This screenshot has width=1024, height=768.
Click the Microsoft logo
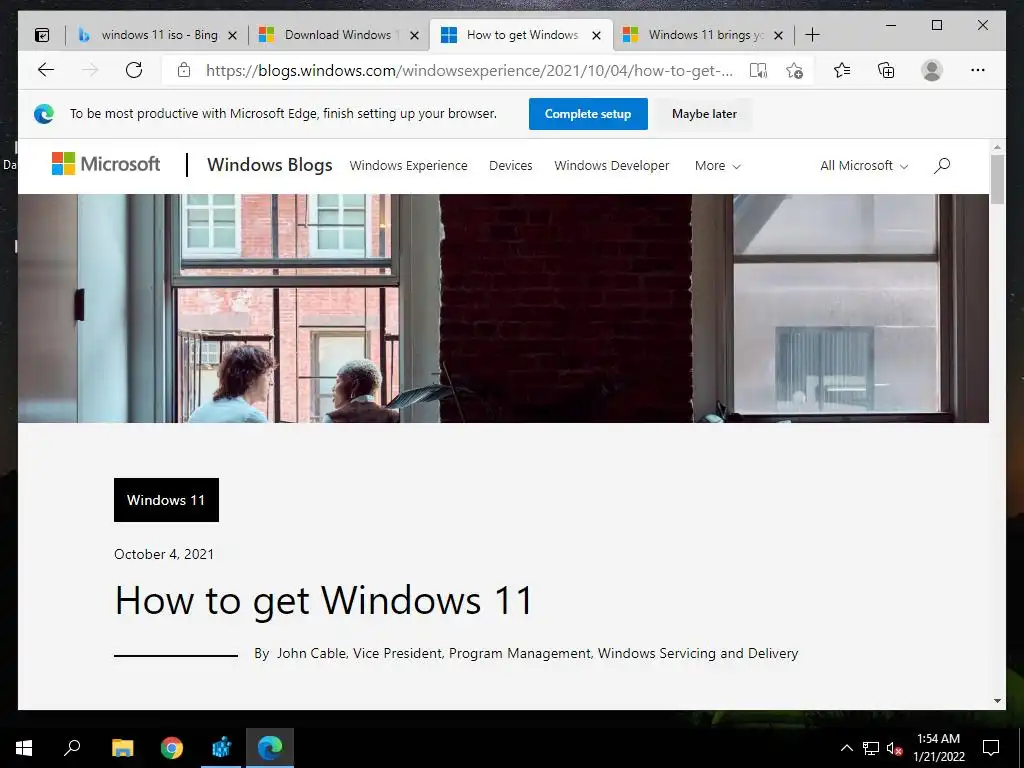click(106, 164)
